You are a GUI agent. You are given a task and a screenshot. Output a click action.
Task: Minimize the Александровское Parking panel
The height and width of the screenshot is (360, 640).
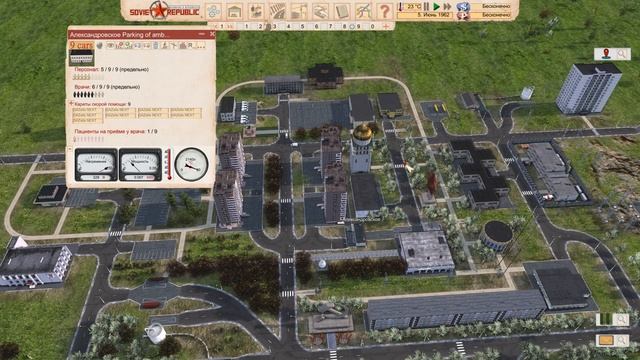(x=202, y=34)
